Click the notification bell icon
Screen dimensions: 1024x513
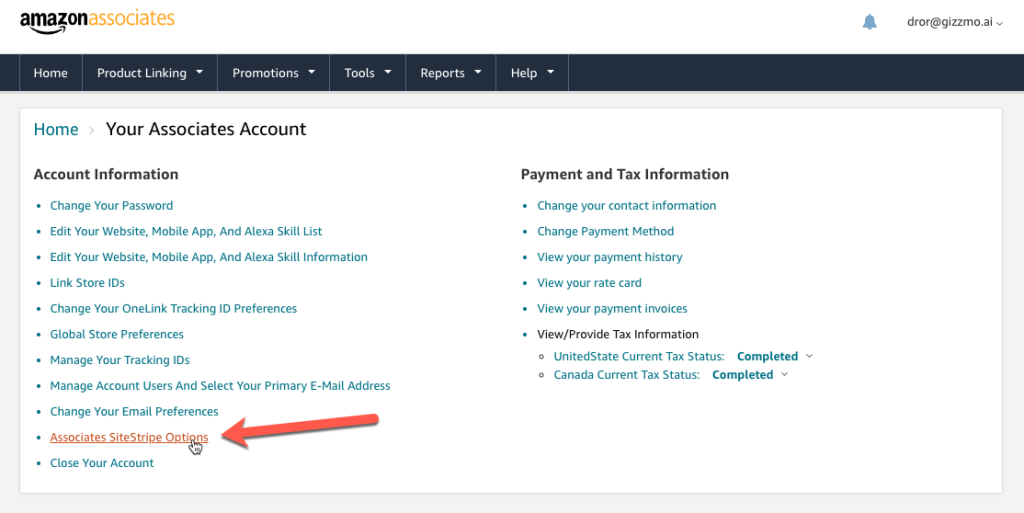click(869, 22)
